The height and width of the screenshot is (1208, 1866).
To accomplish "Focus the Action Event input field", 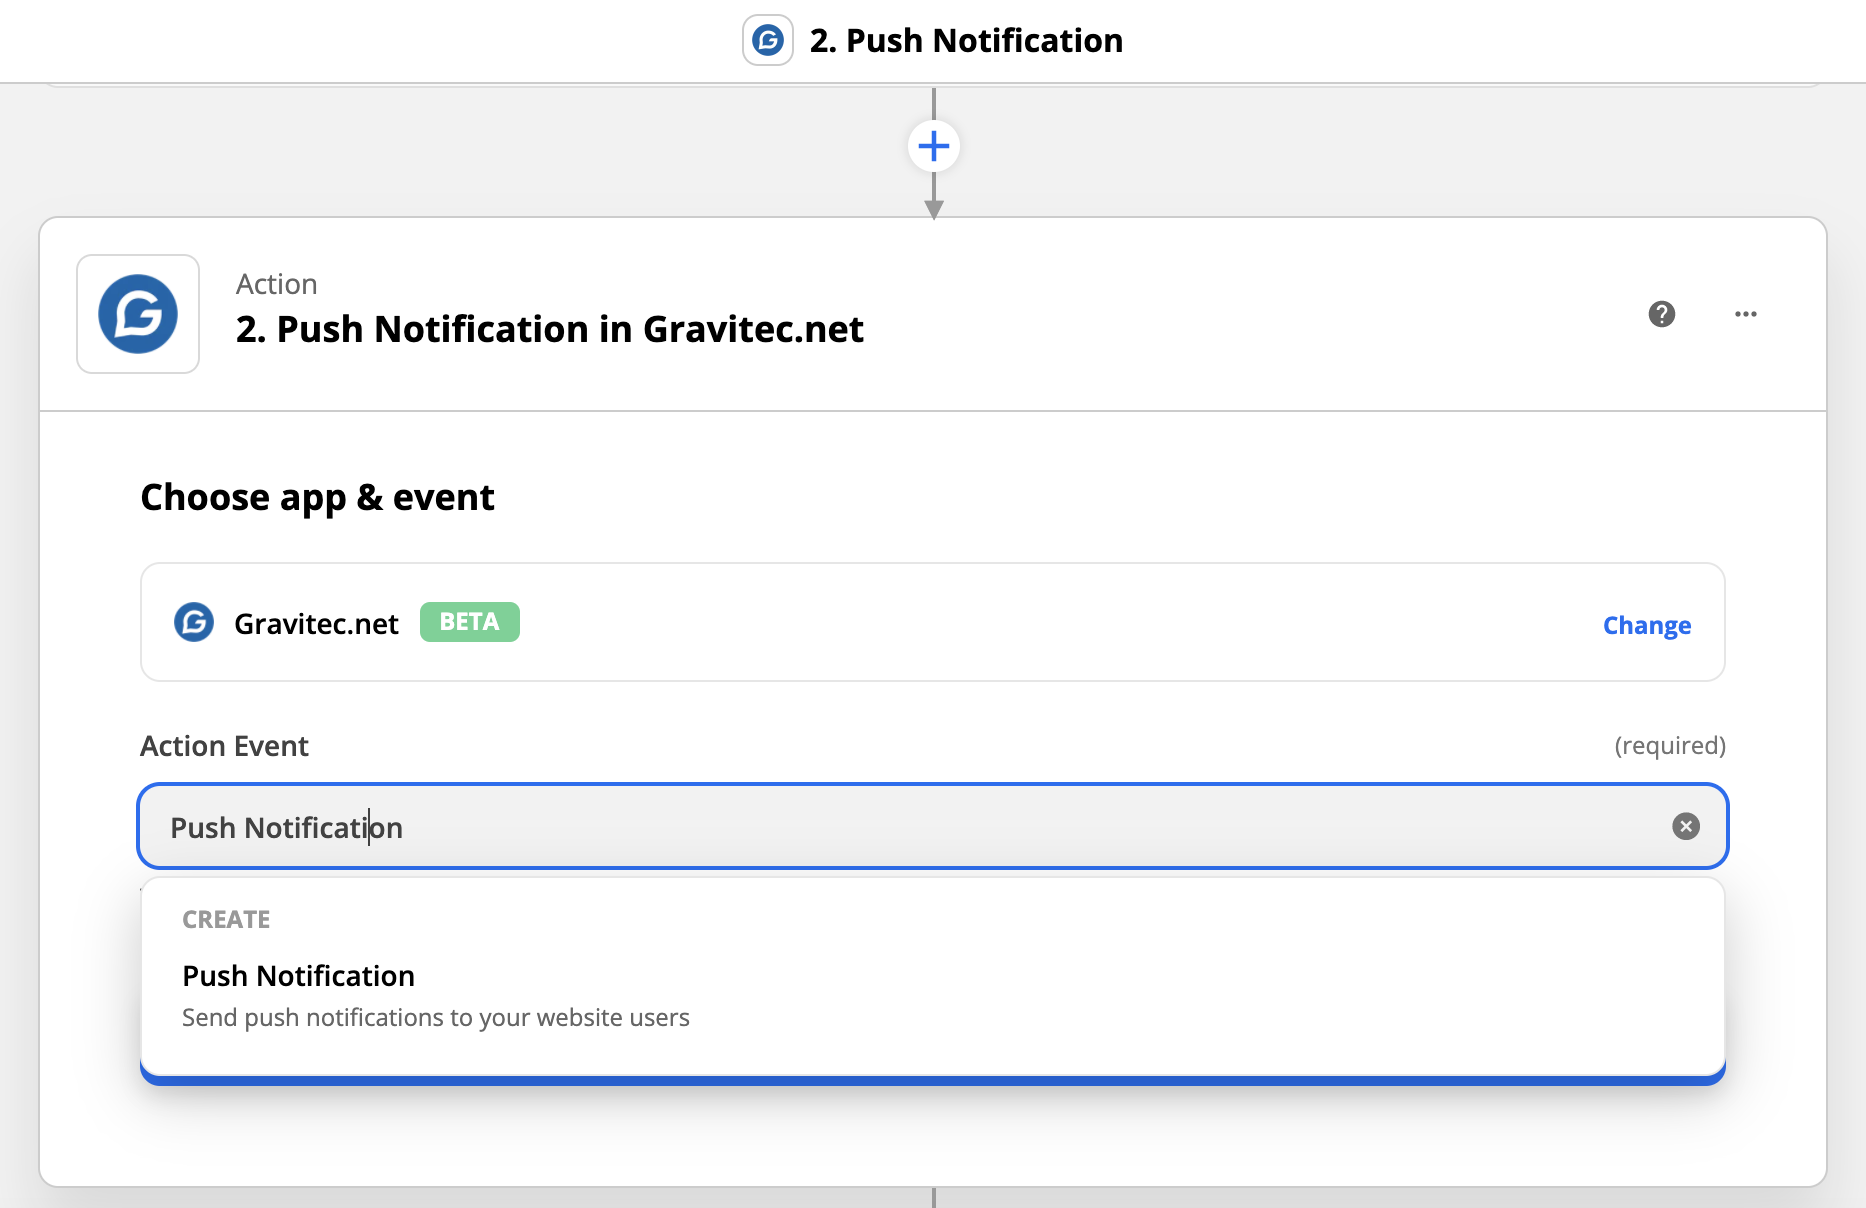I will pos(933,826).
